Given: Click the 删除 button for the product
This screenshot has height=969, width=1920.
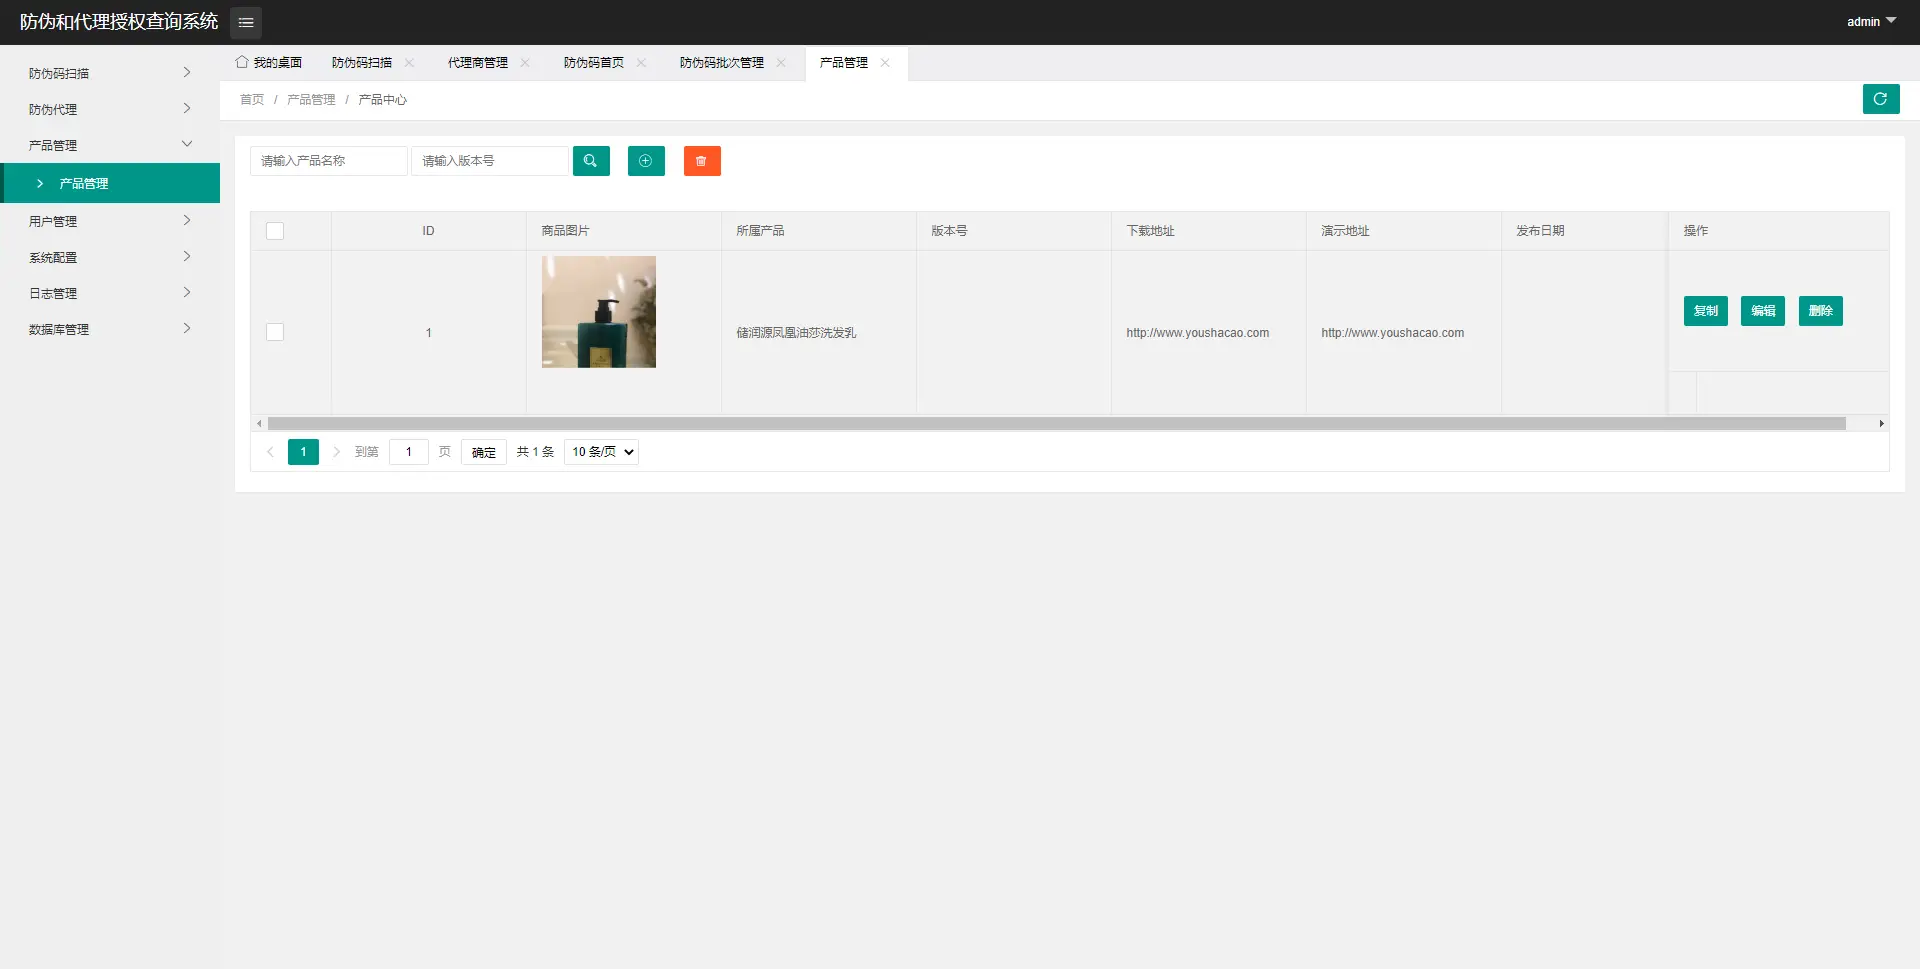Looking at the screenshot, I should pos(1820,311).
